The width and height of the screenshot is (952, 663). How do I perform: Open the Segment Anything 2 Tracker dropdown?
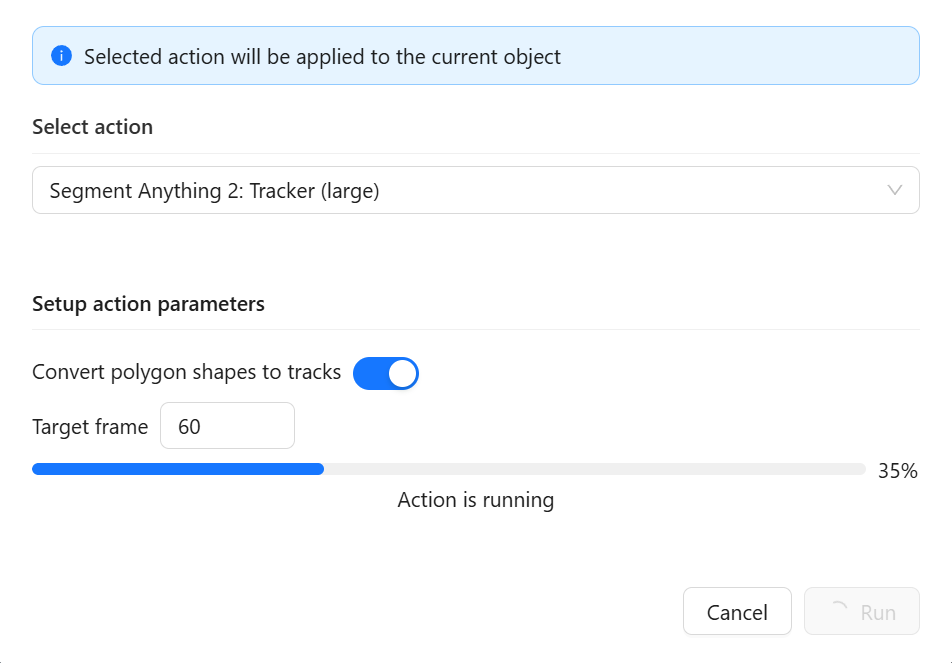click(x=475, y=190)
